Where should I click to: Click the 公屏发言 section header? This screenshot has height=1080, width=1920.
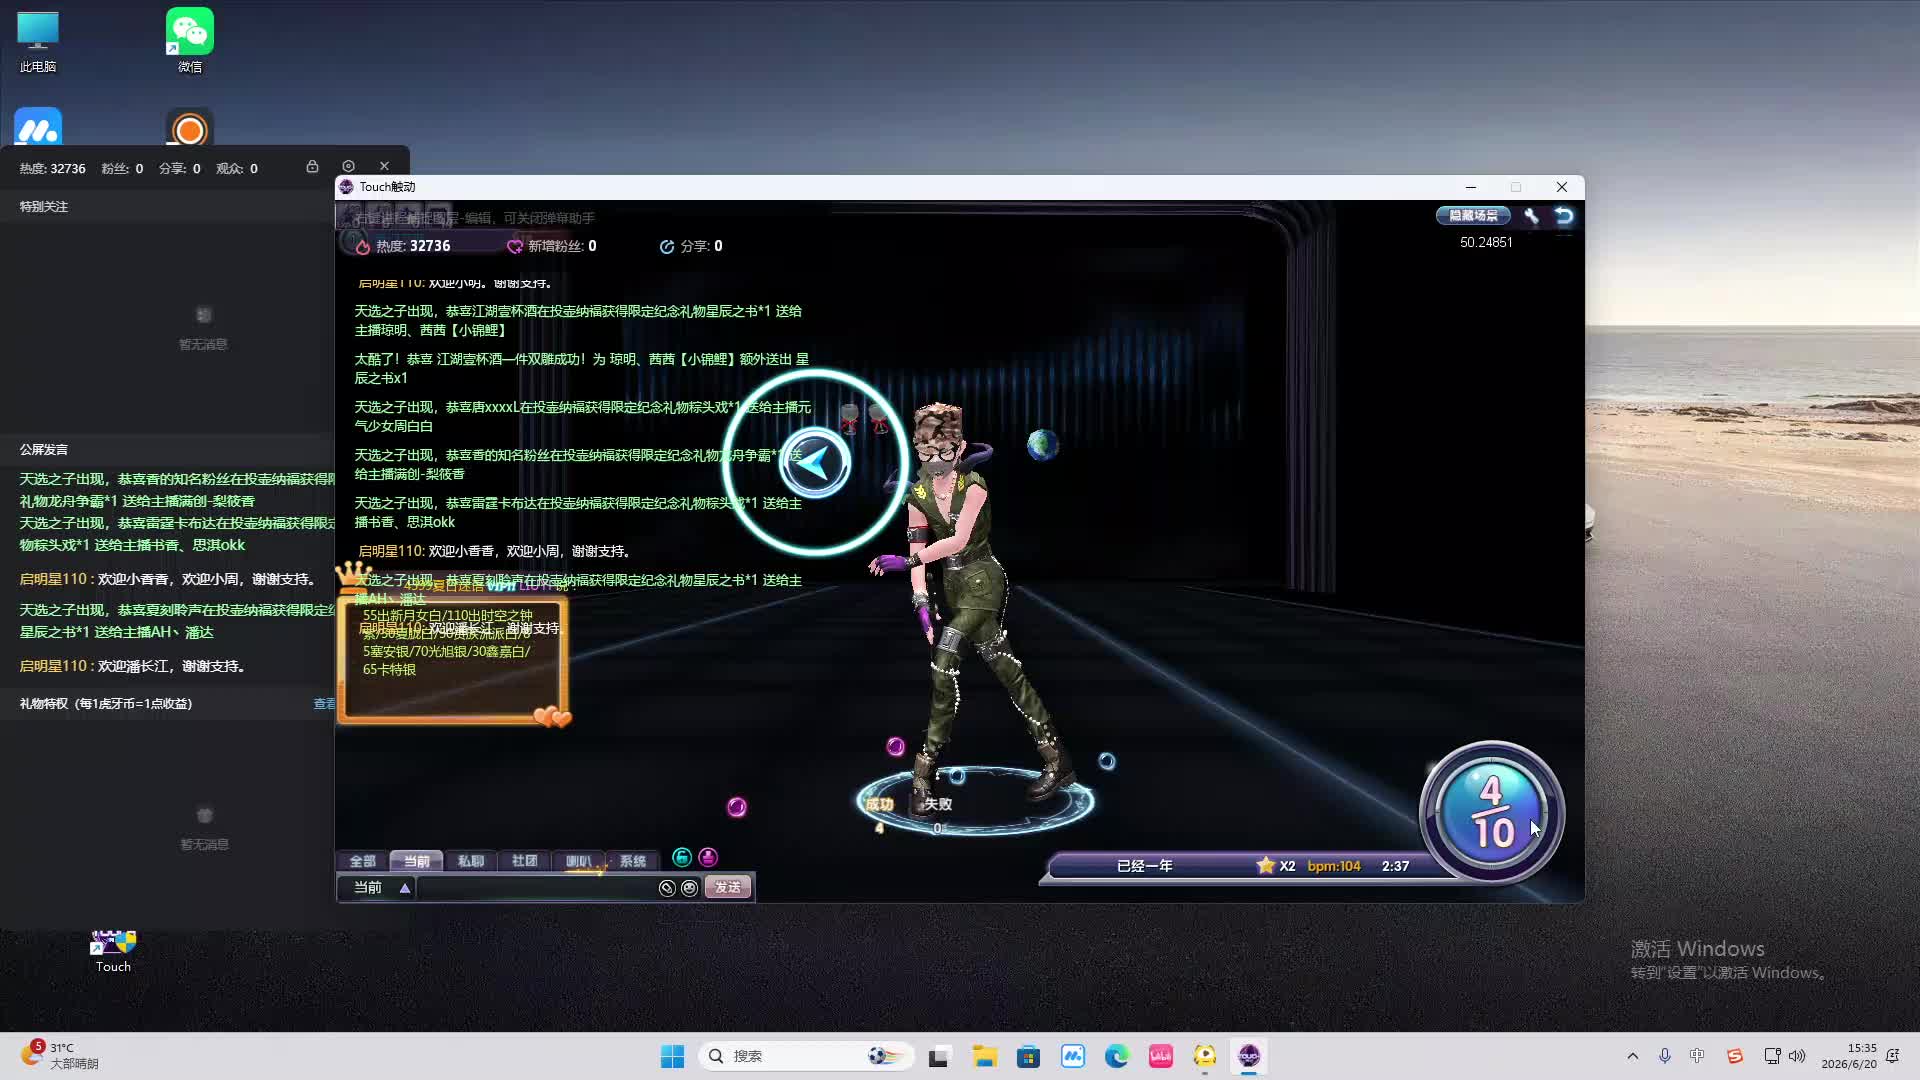tap(44, 450)
